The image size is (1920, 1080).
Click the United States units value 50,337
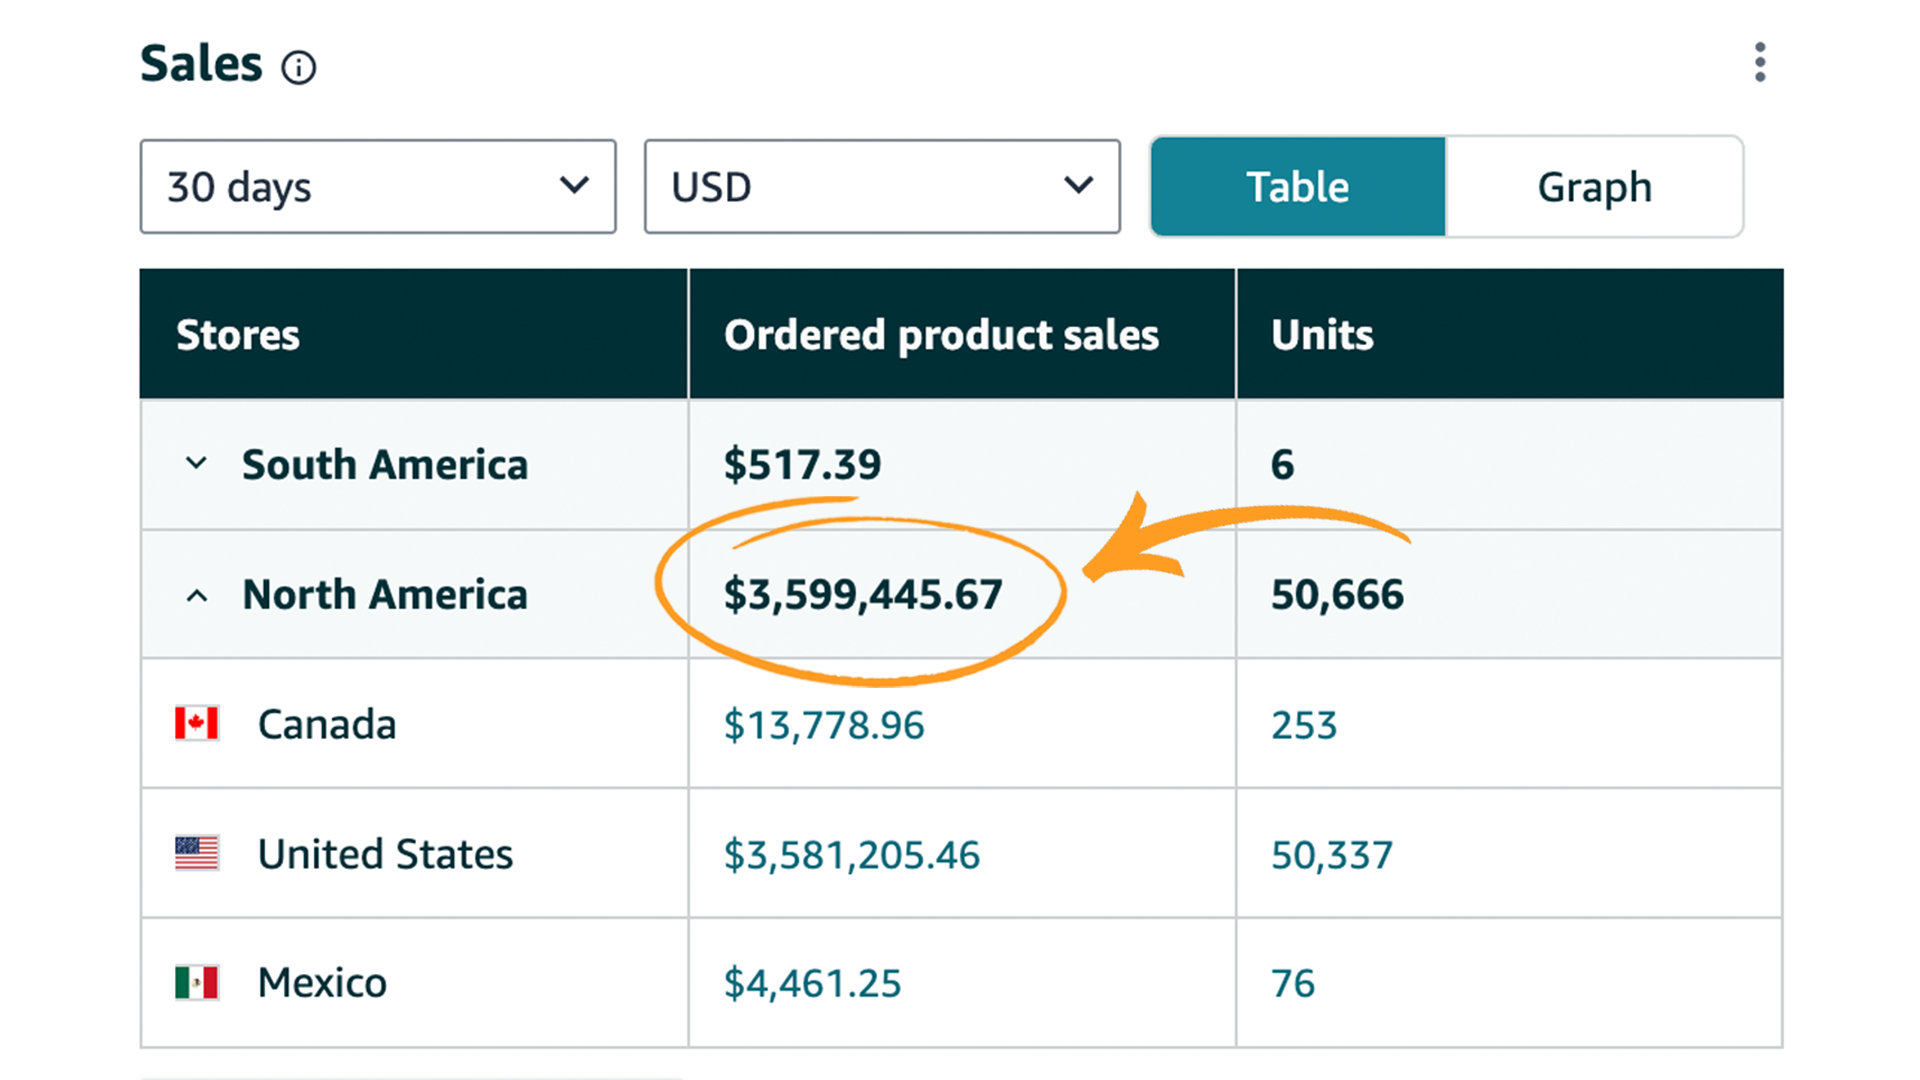pos(1331,853)
